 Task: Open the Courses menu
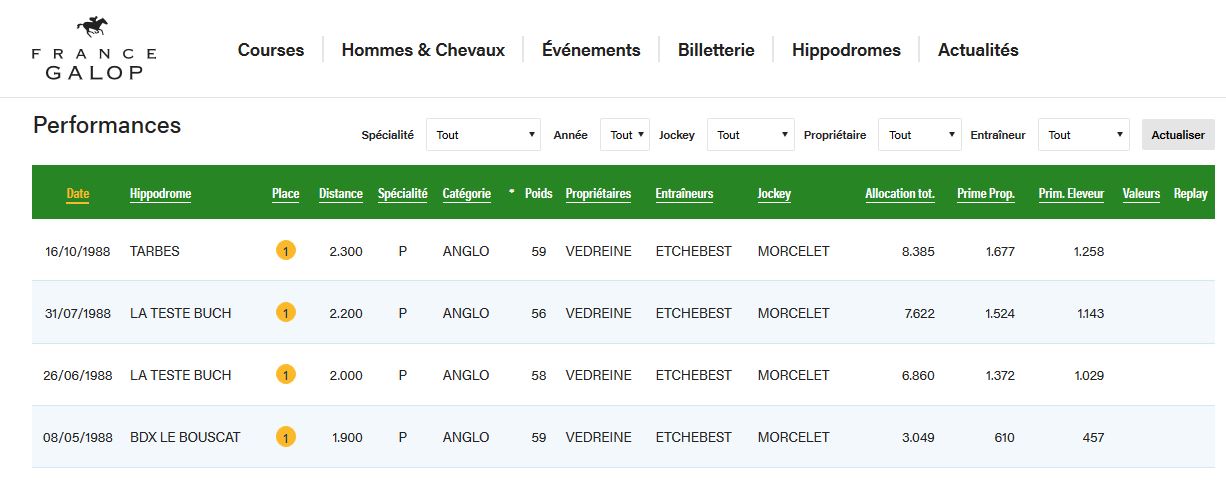coord(271,50)
